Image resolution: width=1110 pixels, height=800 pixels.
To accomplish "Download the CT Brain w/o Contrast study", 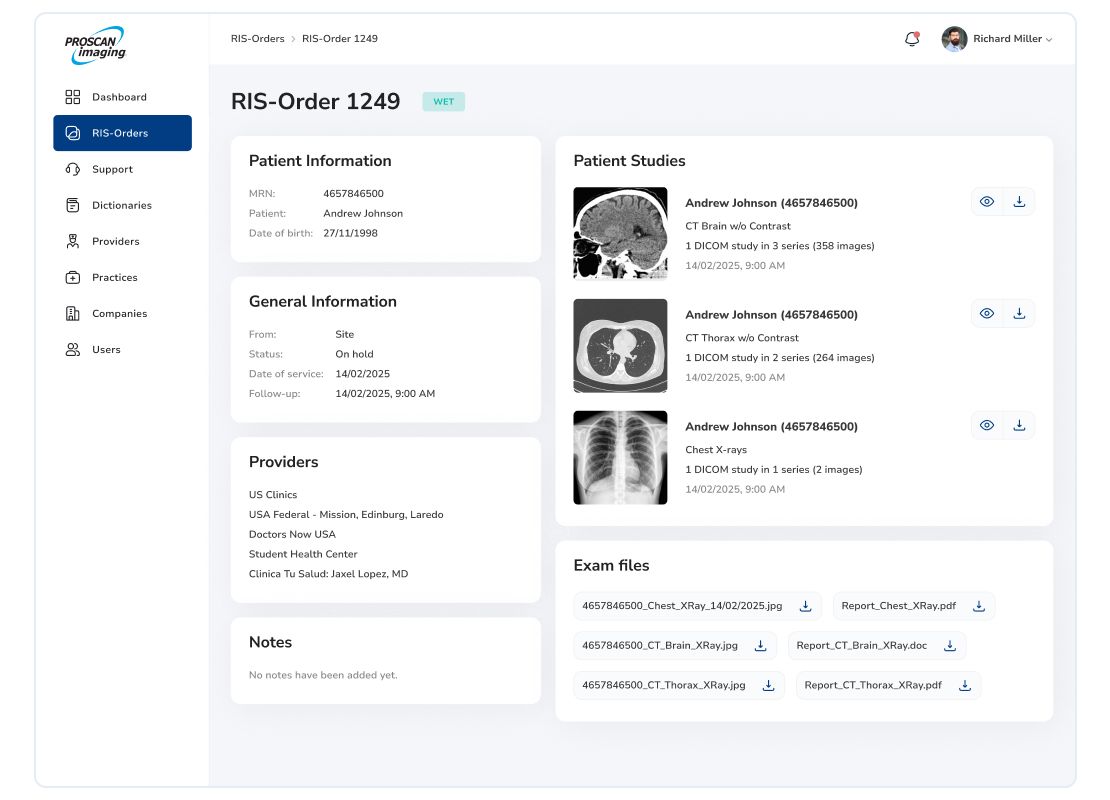I will pyautogui.click(x=1019, y=202).
